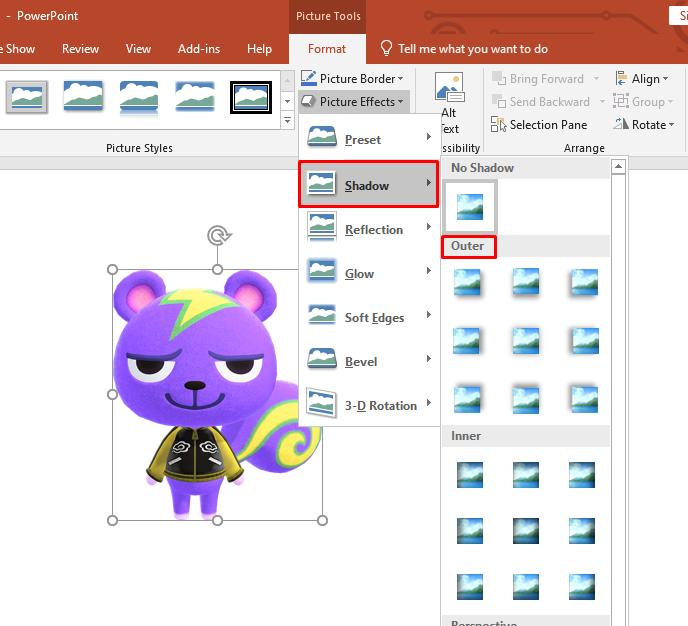Switch to the Format tab
Viewport: 688px width, 626px height.
coord(327,48)
